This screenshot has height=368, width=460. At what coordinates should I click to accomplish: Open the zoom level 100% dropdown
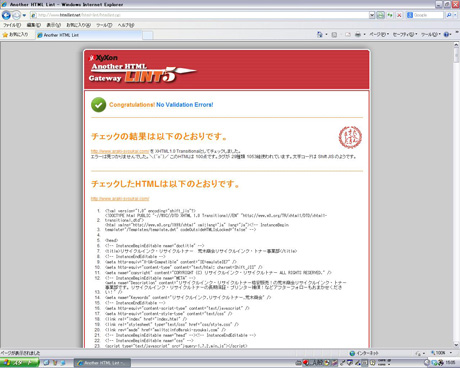coord(441,353)
